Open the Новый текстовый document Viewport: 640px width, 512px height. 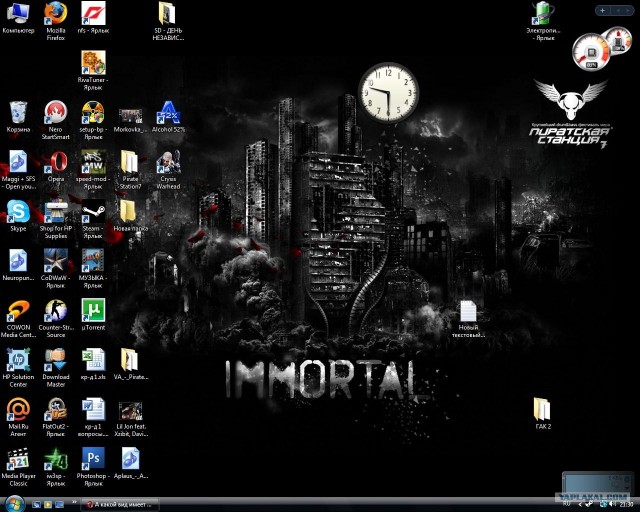pyautogui.click(x=468, y=319)
